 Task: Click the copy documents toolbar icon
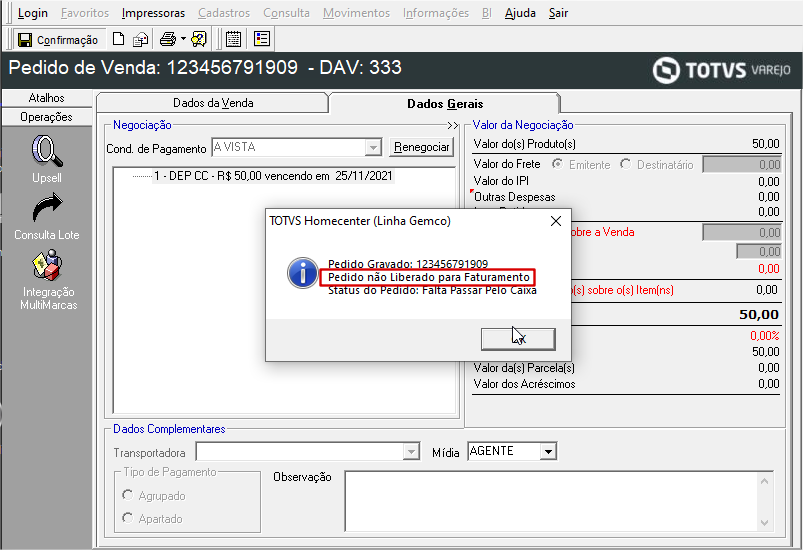pos(140,39)
